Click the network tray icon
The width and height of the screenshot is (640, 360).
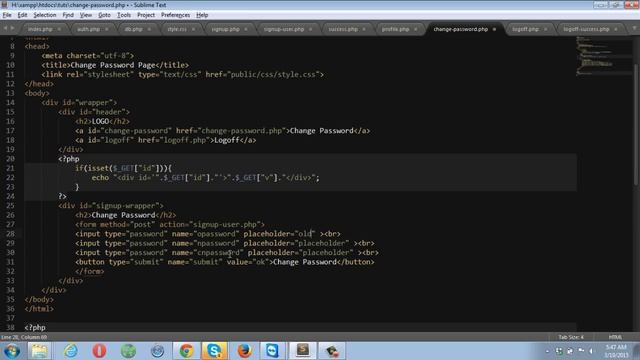tap(570, 351)
